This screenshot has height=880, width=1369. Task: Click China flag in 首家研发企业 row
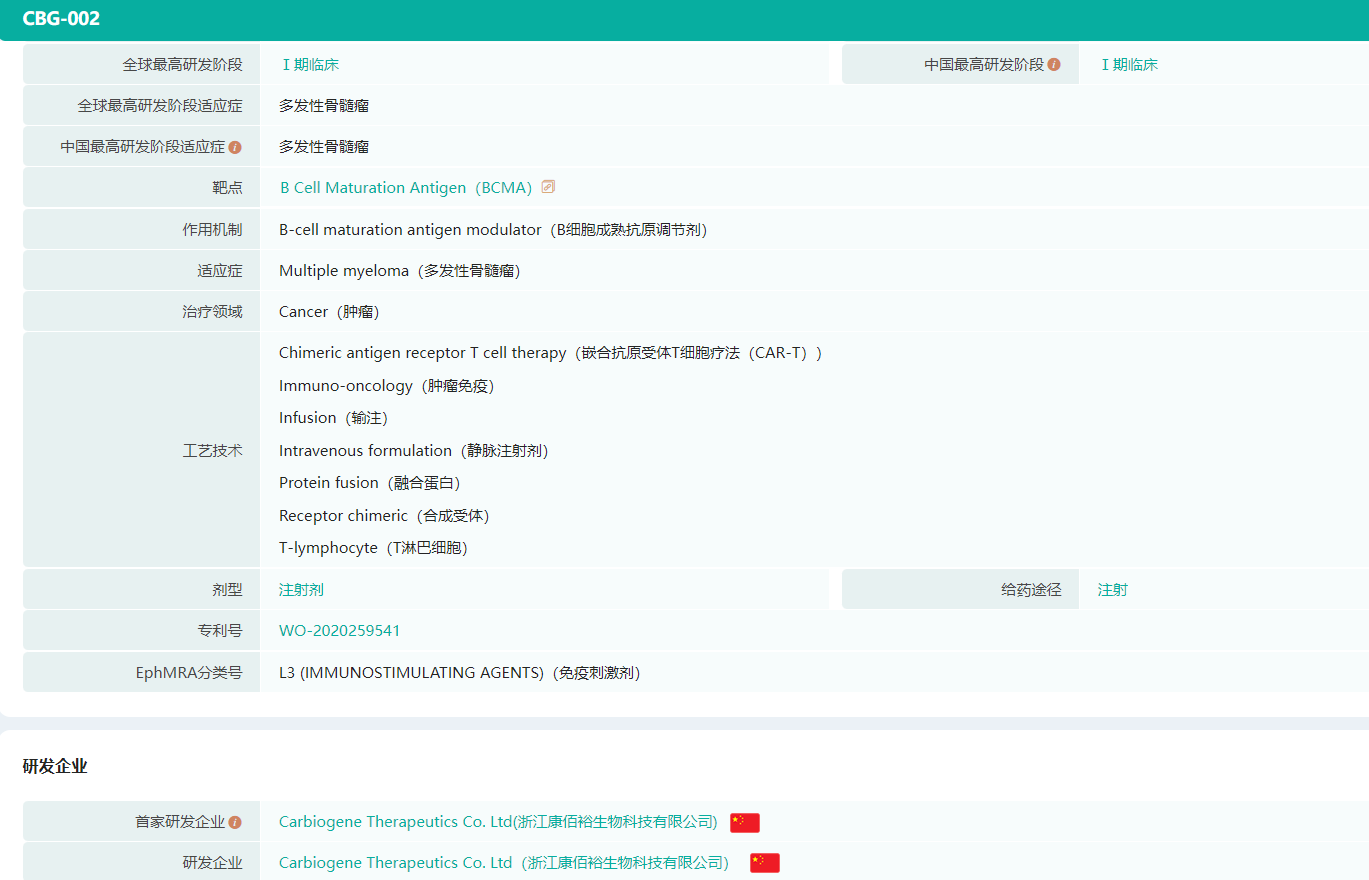(x=745, y=822)
